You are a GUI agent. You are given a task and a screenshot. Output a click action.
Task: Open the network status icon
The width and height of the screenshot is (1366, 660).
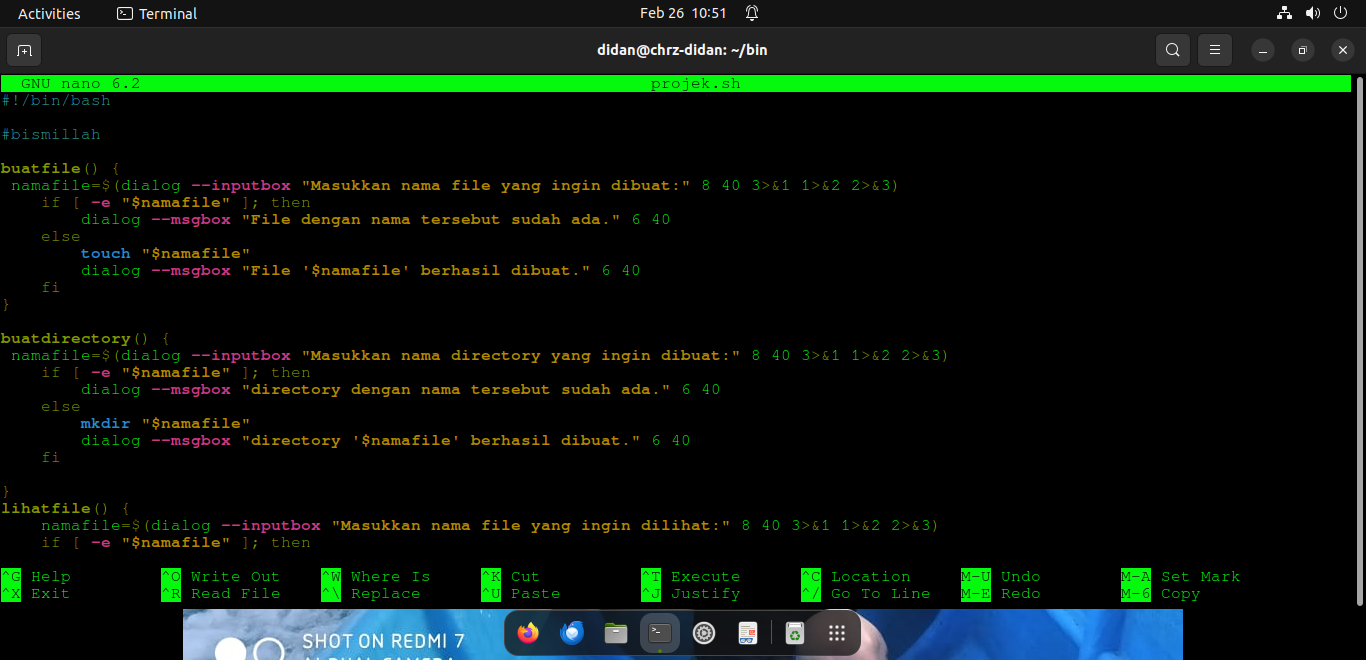point(1285,13)
